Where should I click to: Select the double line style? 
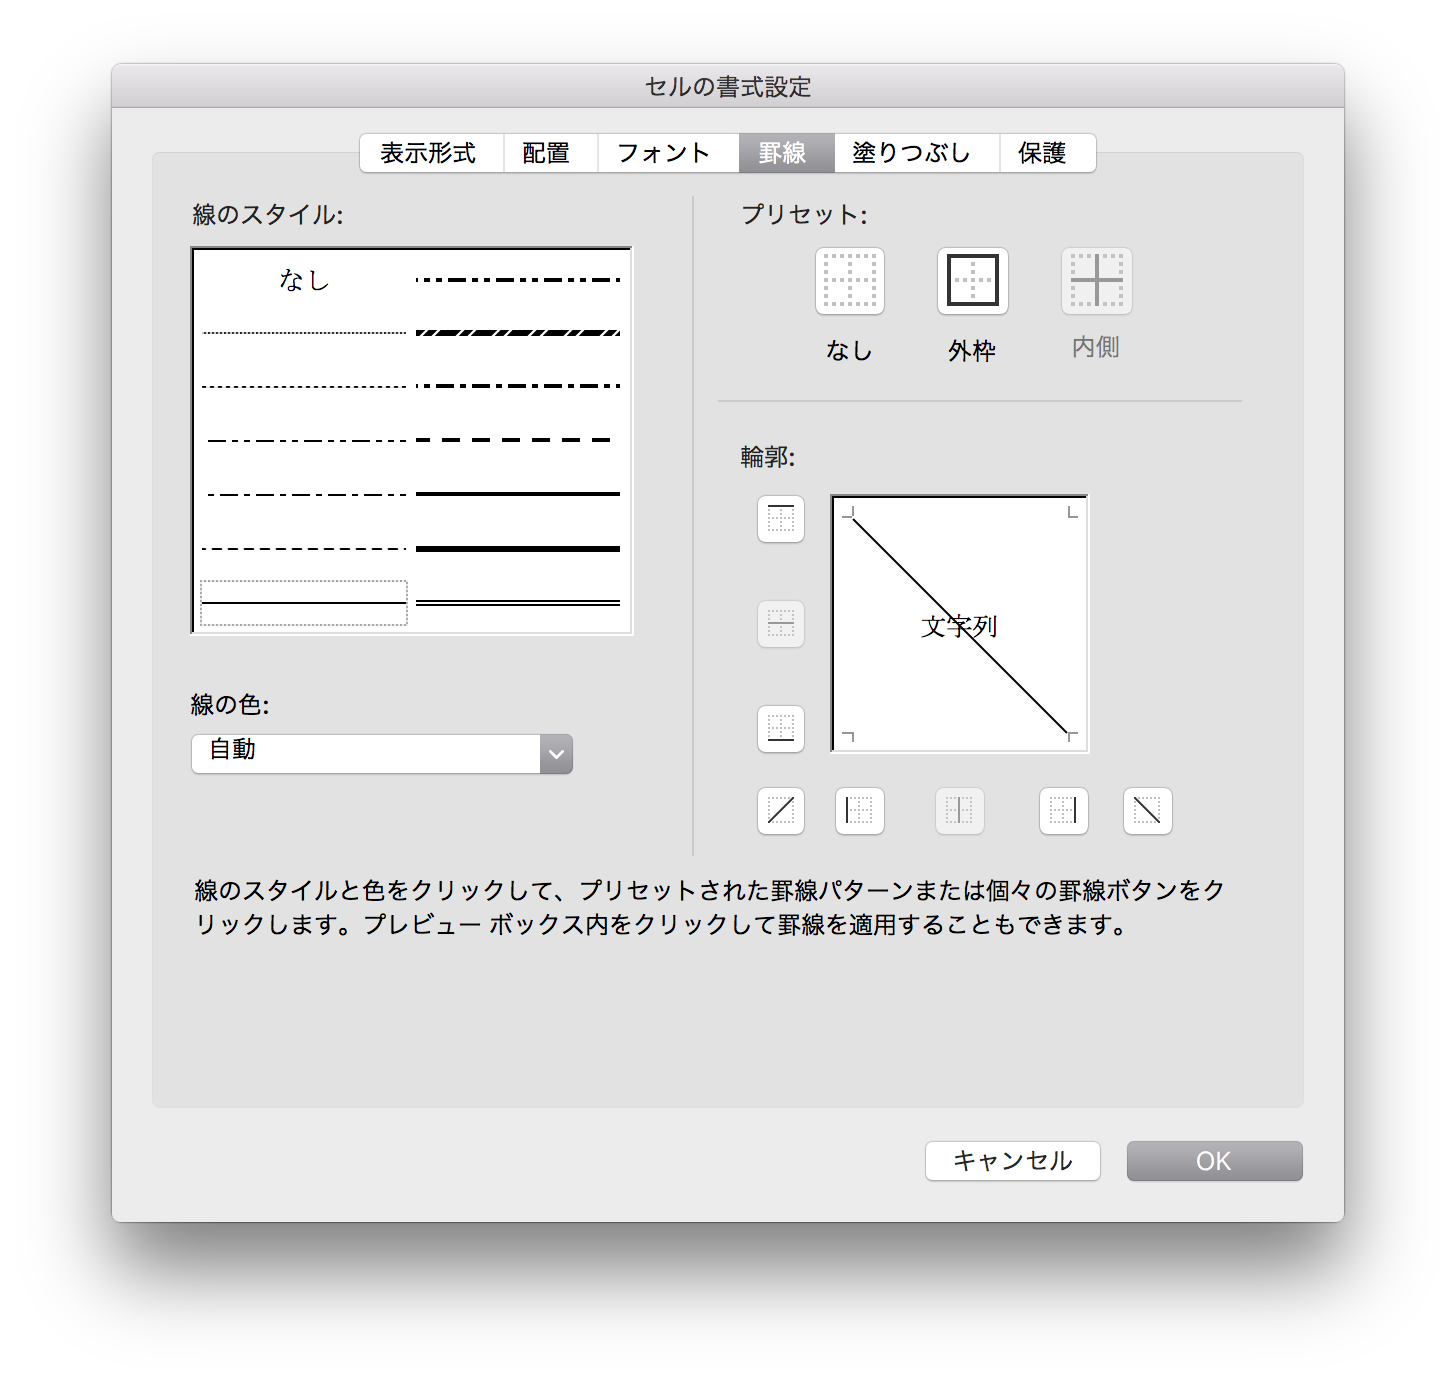click(x=518, y=603)
